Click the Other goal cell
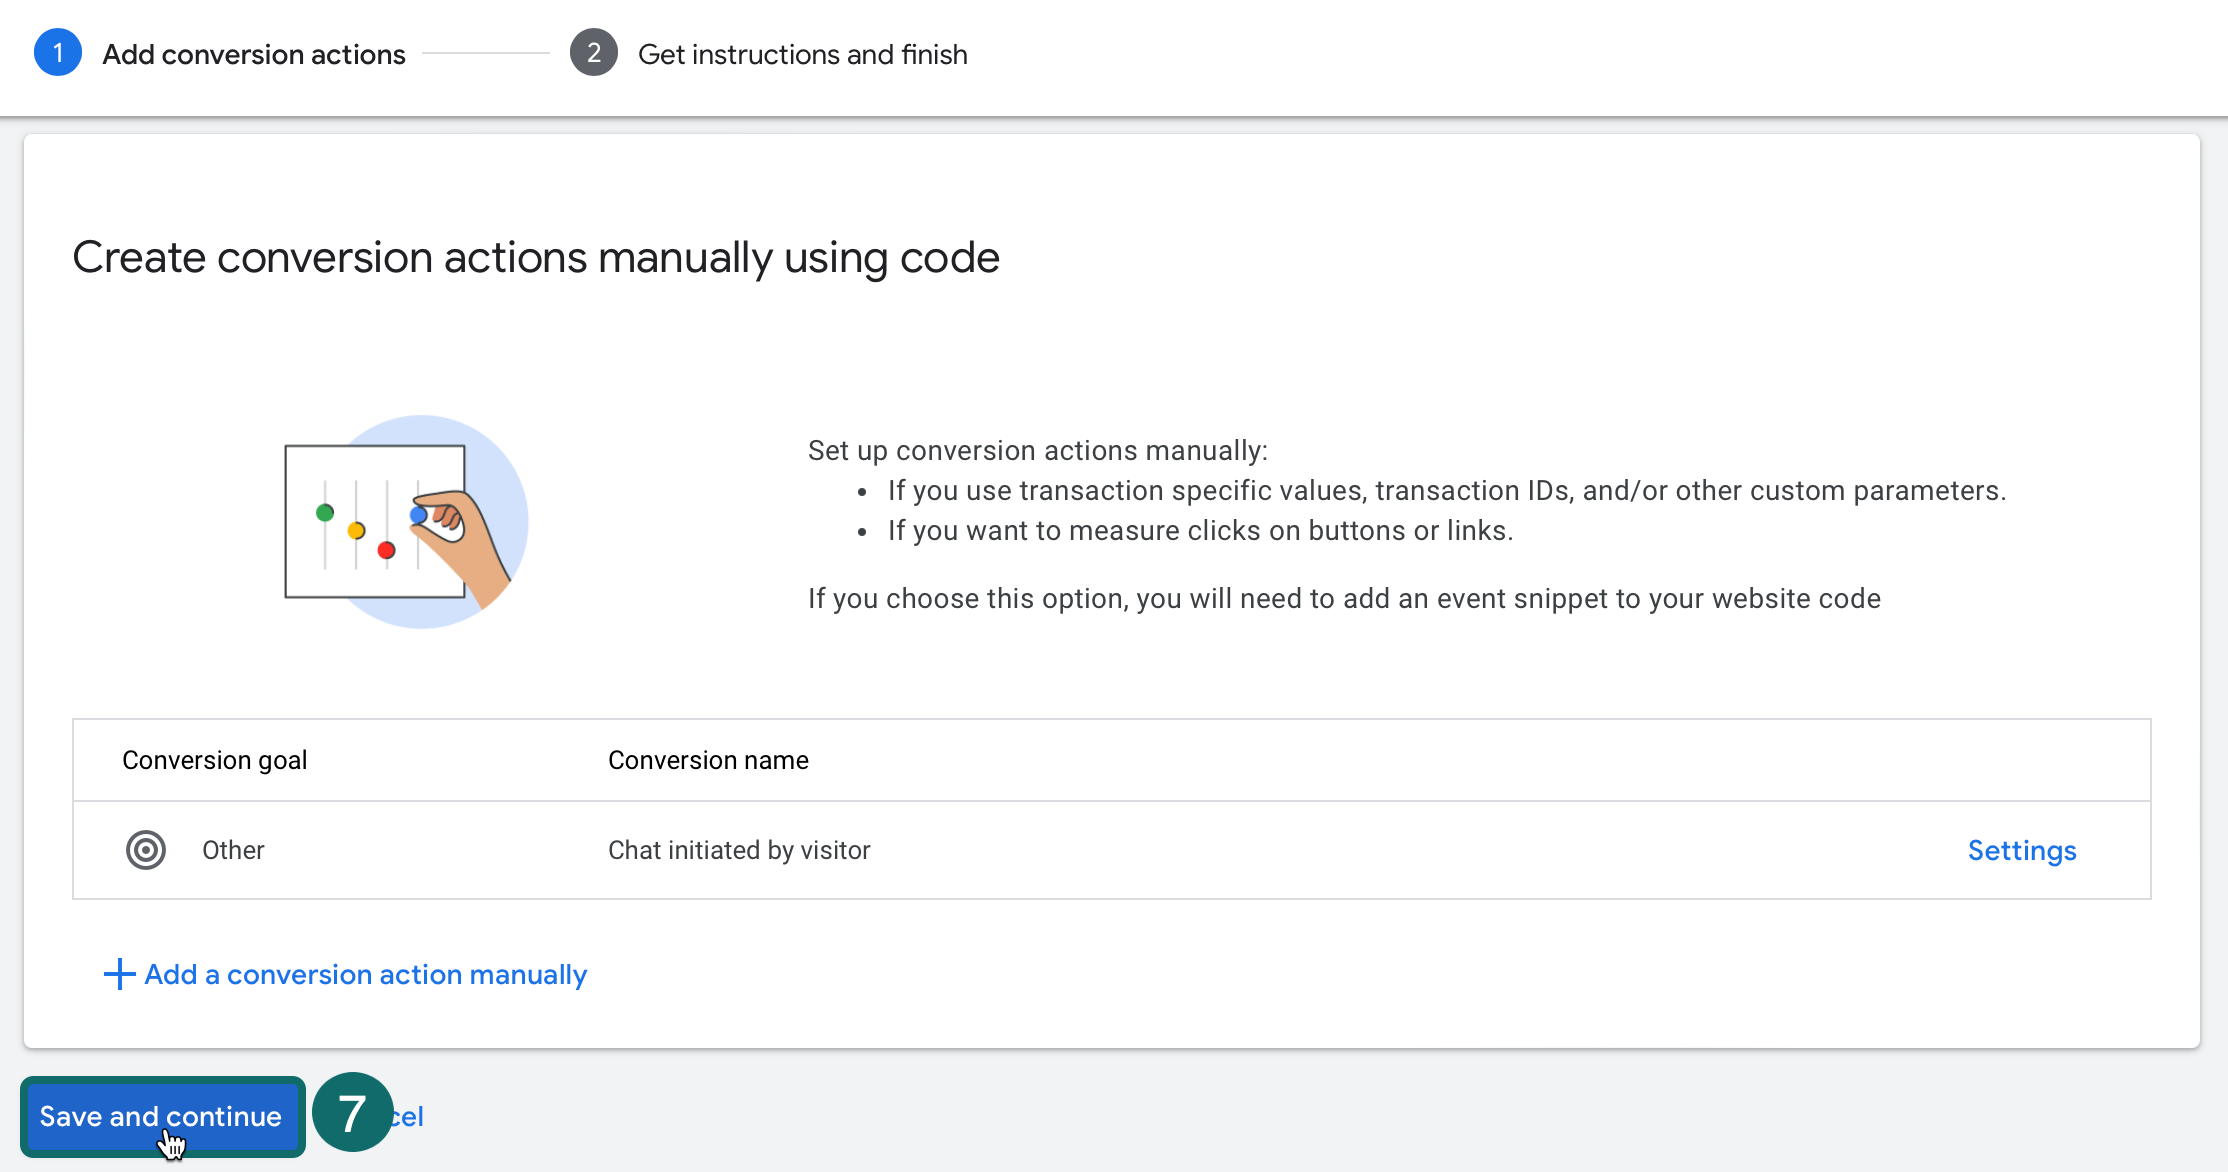2228x1172 pixels. 233,850
